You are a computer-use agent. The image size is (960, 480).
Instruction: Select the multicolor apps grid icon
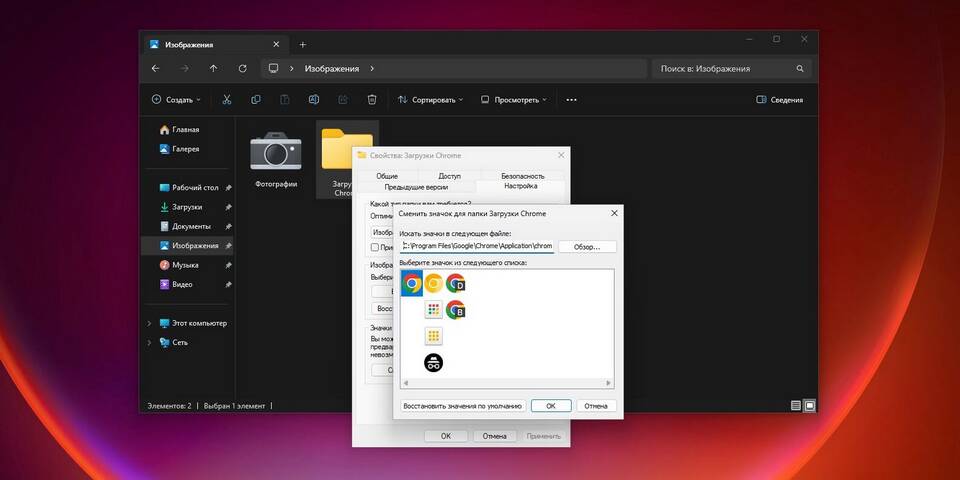(x=433, y=310)
